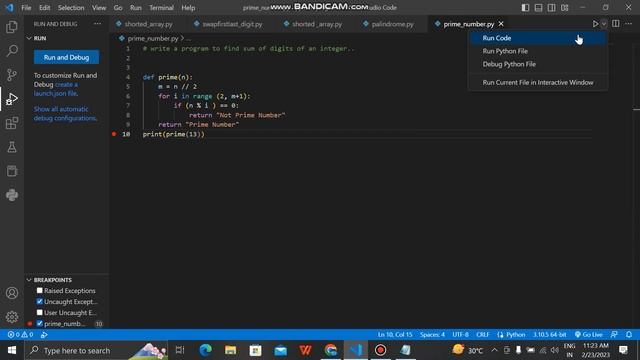The width and height of the screenshot is (640, 360).
Task: Toggle Raised Exceptions checkbox
Action: coord(40,291)
